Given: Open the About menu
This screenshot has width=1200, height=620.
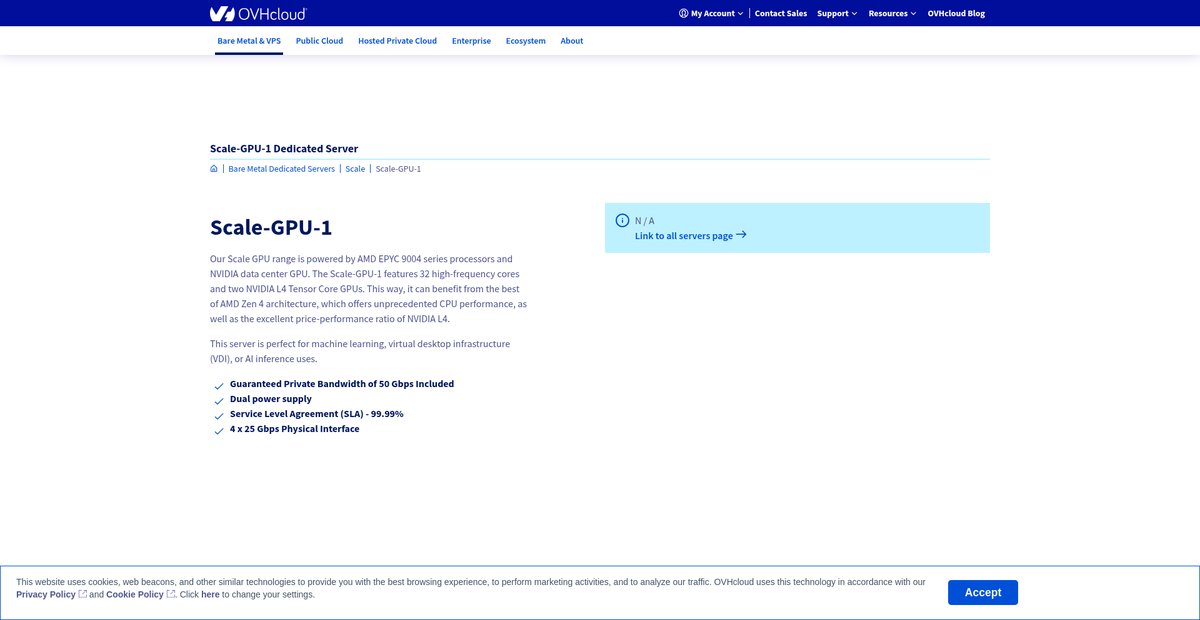Looking at the screenshot, I should (x=572, y=41).
